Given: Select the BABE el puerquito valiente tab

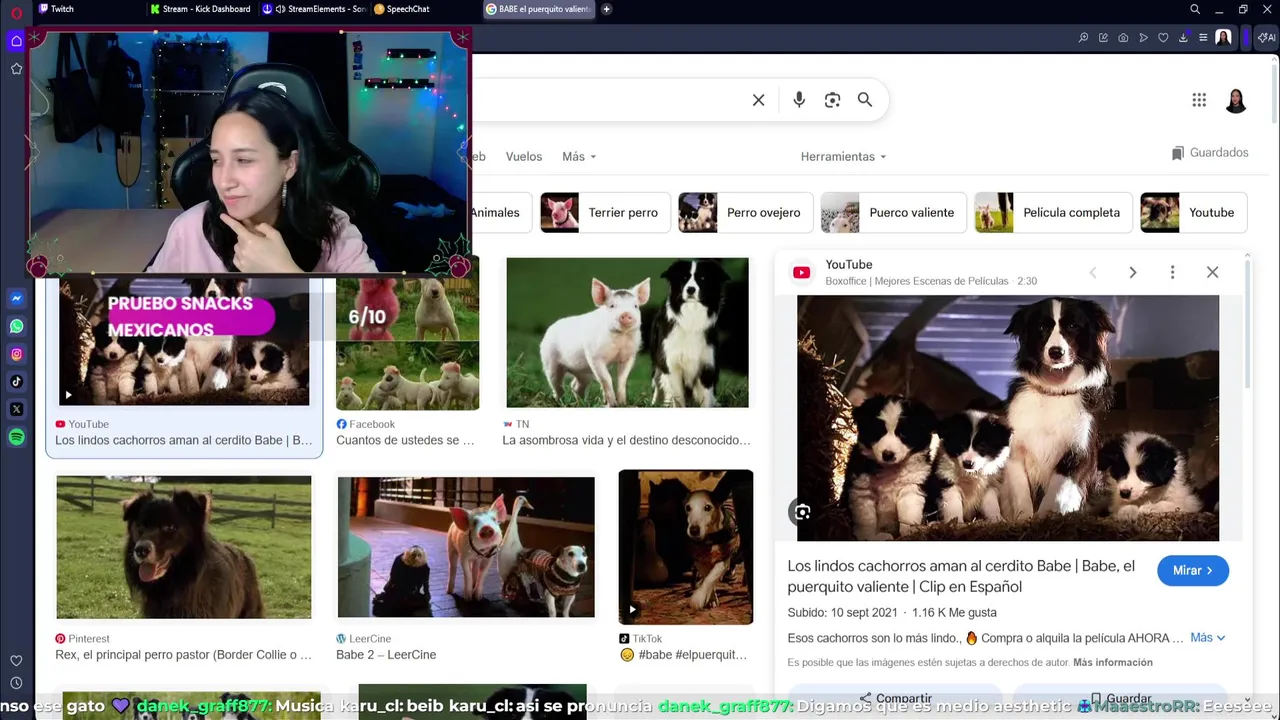Looking at the screenshot, I should click(x=538, y=9).
